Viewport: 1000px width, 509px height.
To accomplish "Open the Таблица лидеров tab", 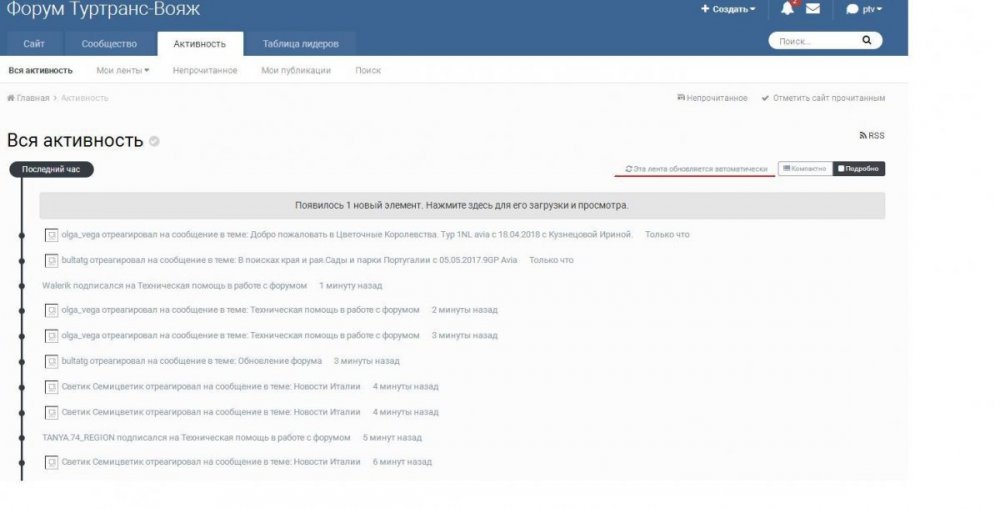I will tap(300, 43).
